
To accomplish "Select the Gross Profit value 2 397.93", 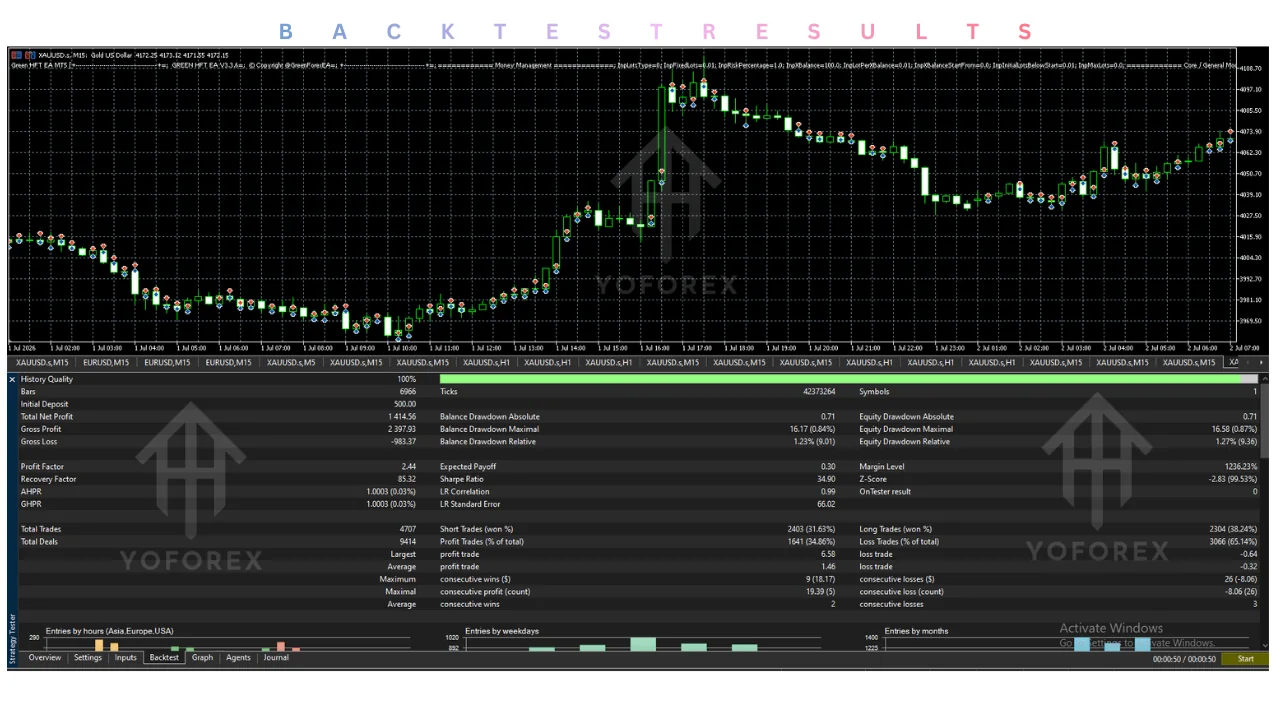I will 402,429.
